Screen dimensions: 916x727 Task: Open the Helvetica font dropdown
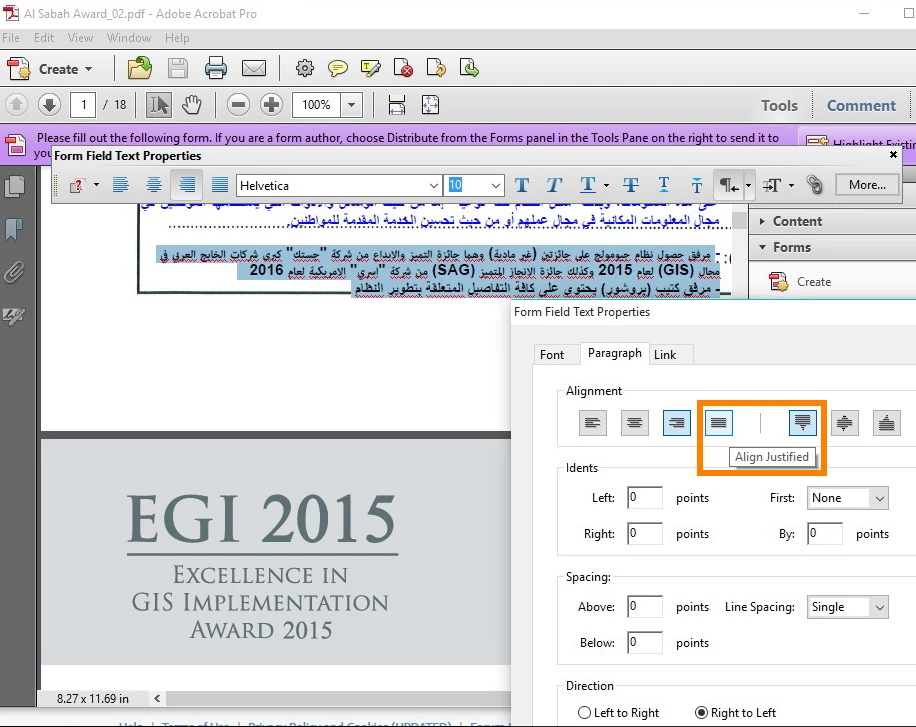coord(433,186)
